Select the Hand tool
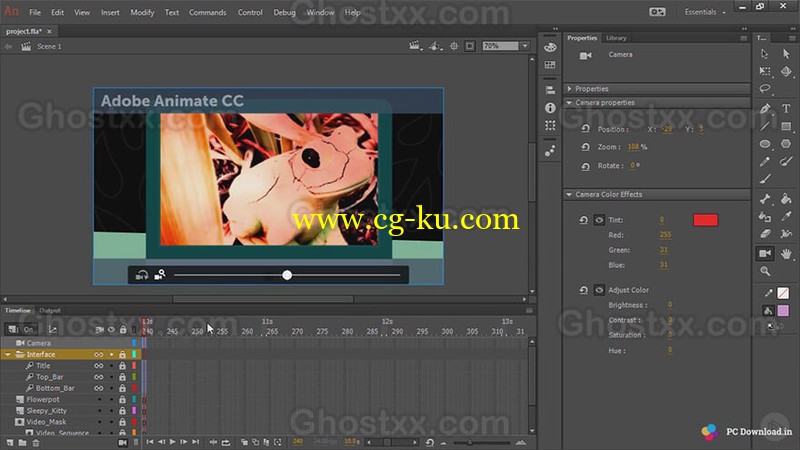The height and width of the screenshot is (450, 800). point(786,254)
